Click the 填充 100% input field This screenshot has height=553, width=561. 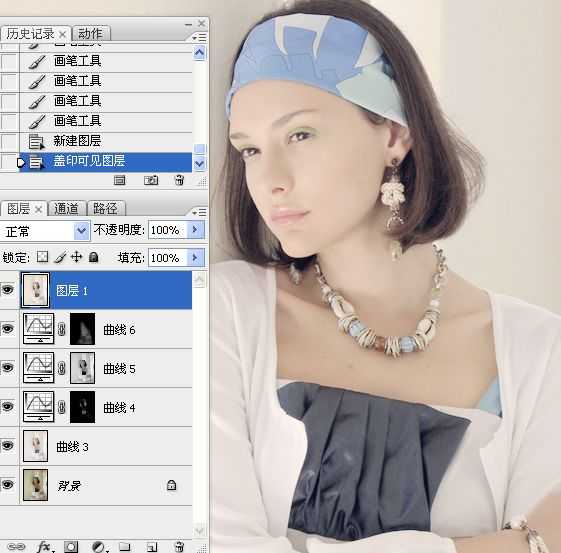coord(167,258)
